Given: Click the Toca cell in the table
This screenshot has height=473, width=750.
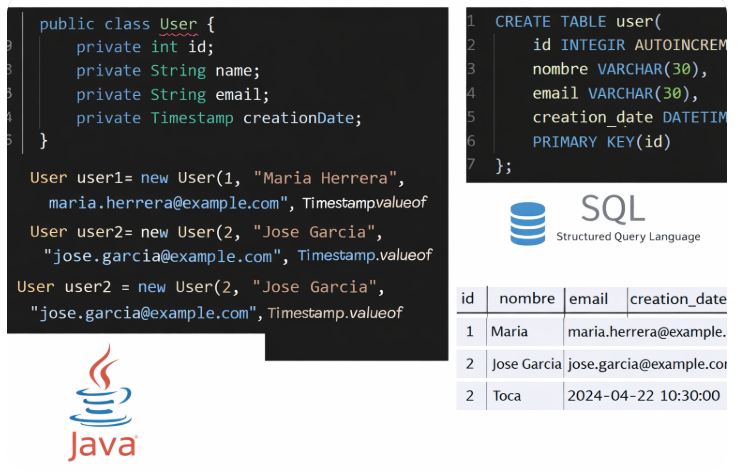Looking at the screenshot, I should click(506, 395).
